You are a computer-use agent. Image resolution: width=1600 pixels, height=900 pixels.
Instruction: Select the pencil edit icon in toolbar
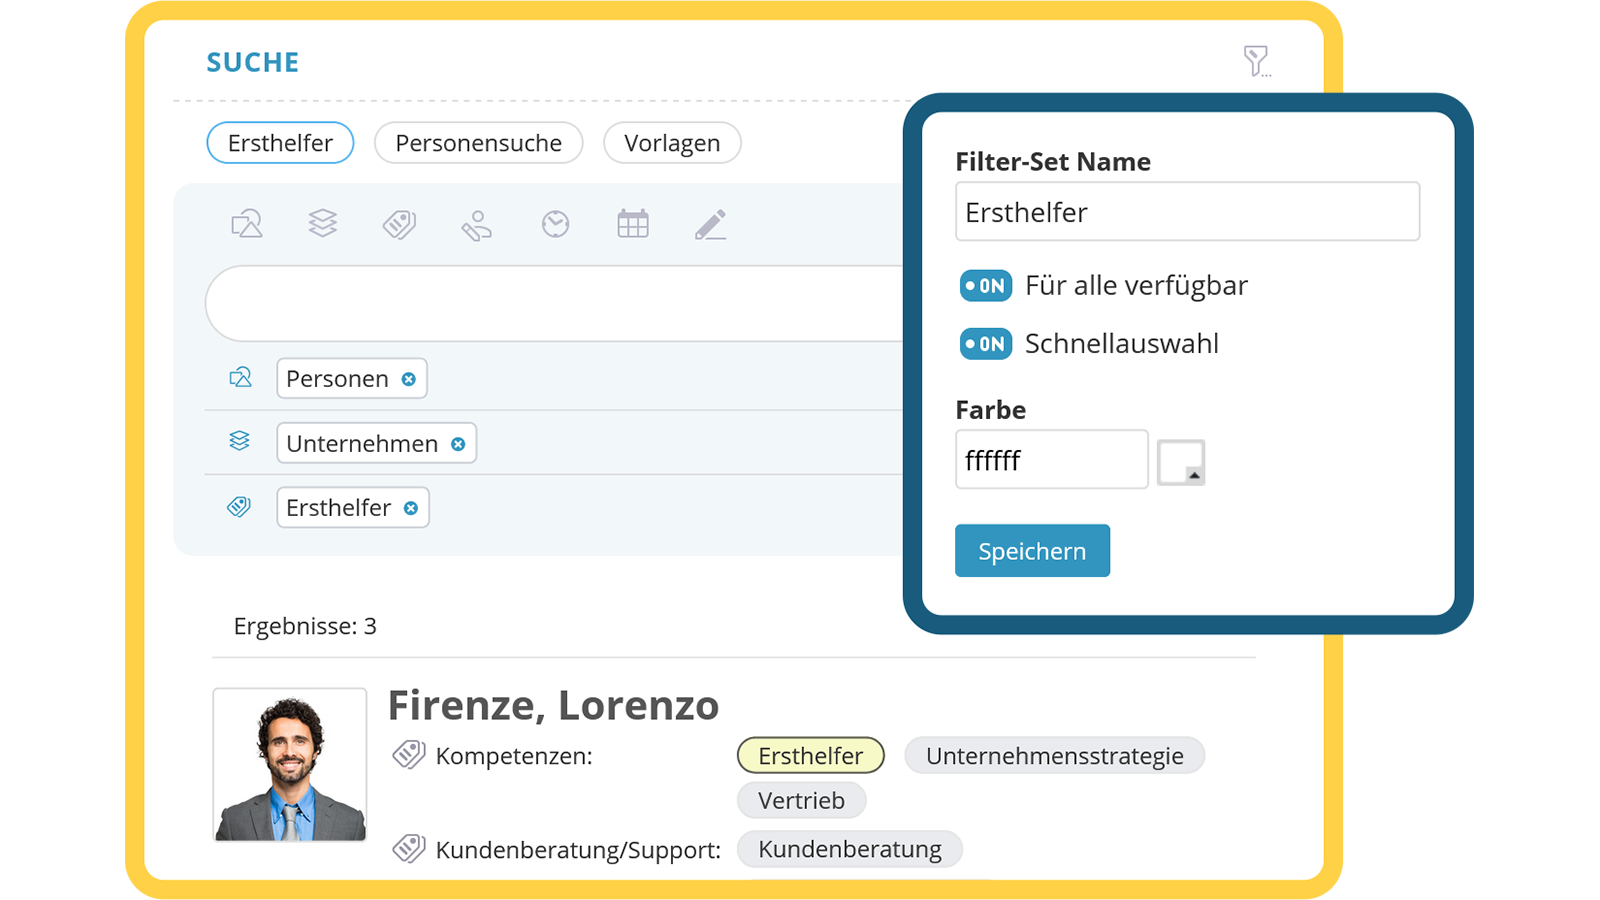click(x=710, y=225)
